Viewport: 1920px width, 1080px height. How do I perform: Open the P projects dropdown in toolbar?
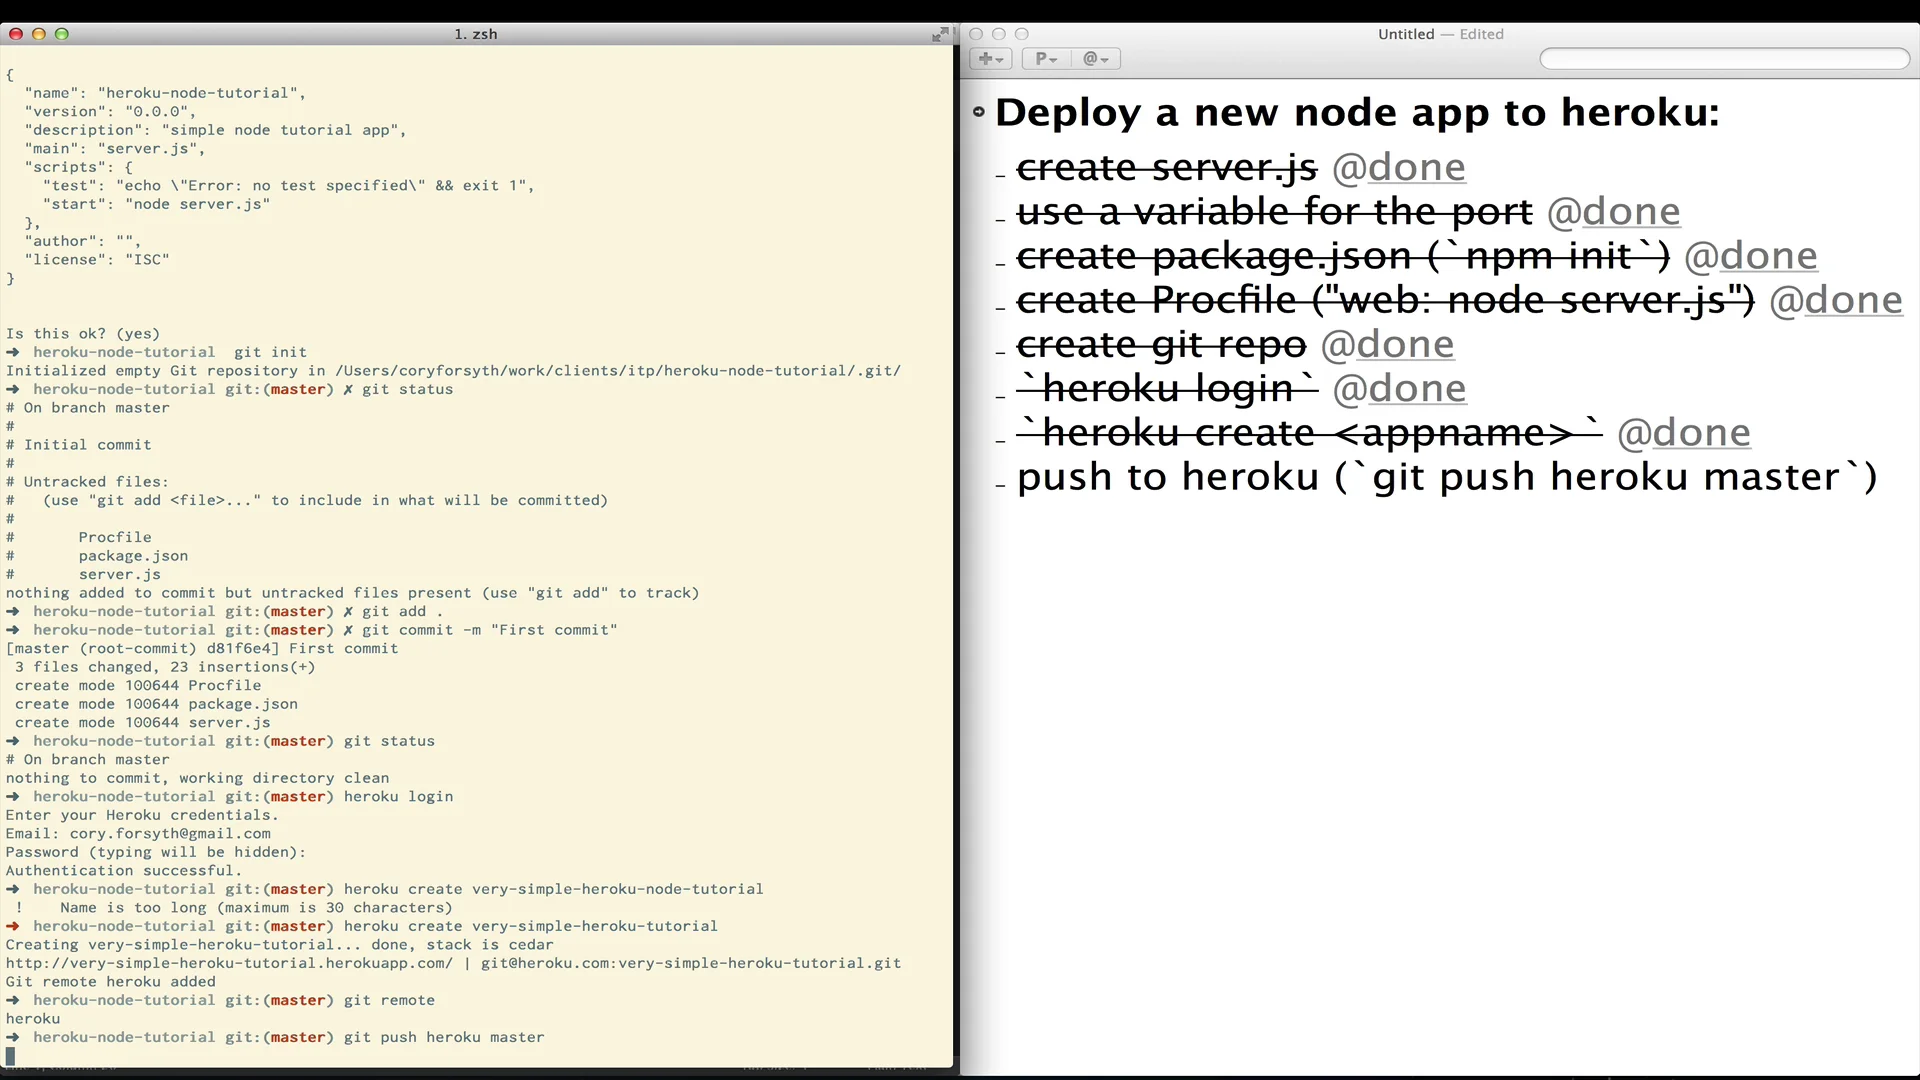click(1046, 59)
